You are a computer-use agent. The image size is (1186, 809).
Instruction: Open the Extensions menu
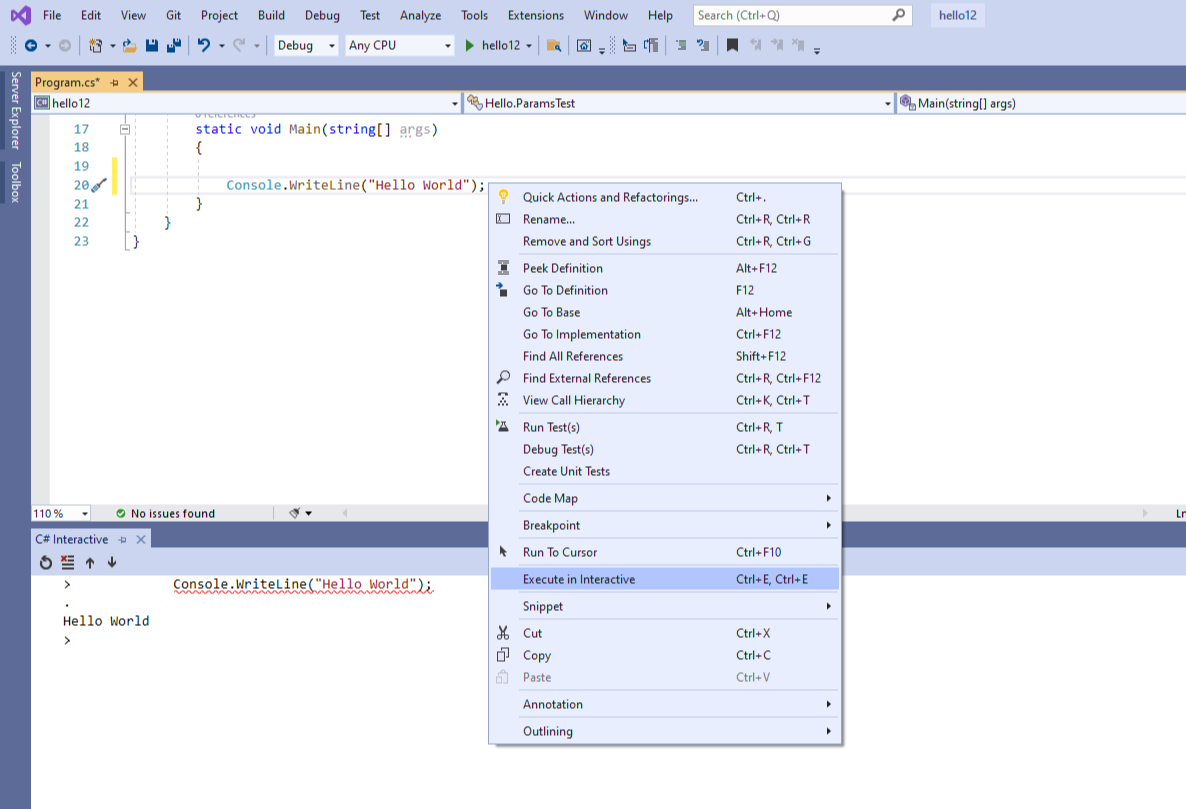[x=535, y=15]
